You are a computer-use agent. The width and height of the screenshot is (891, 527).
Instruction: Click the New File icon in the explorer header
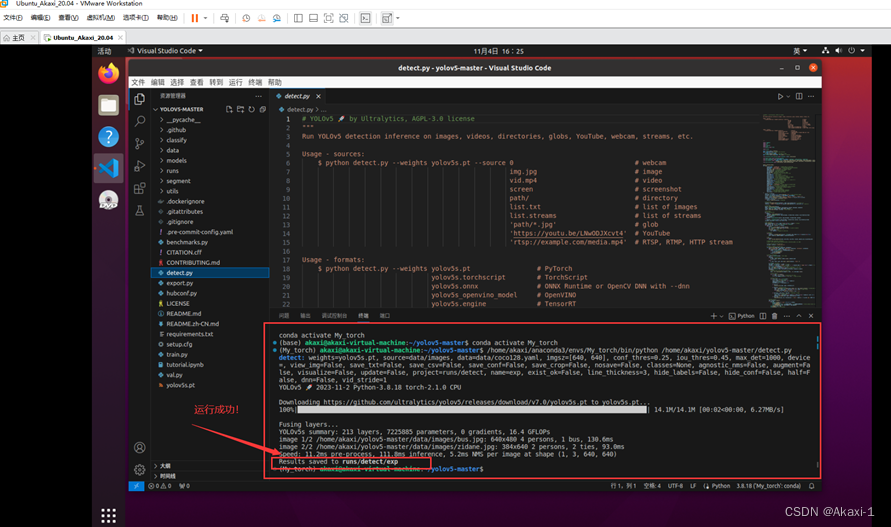[x=229, y=109]
